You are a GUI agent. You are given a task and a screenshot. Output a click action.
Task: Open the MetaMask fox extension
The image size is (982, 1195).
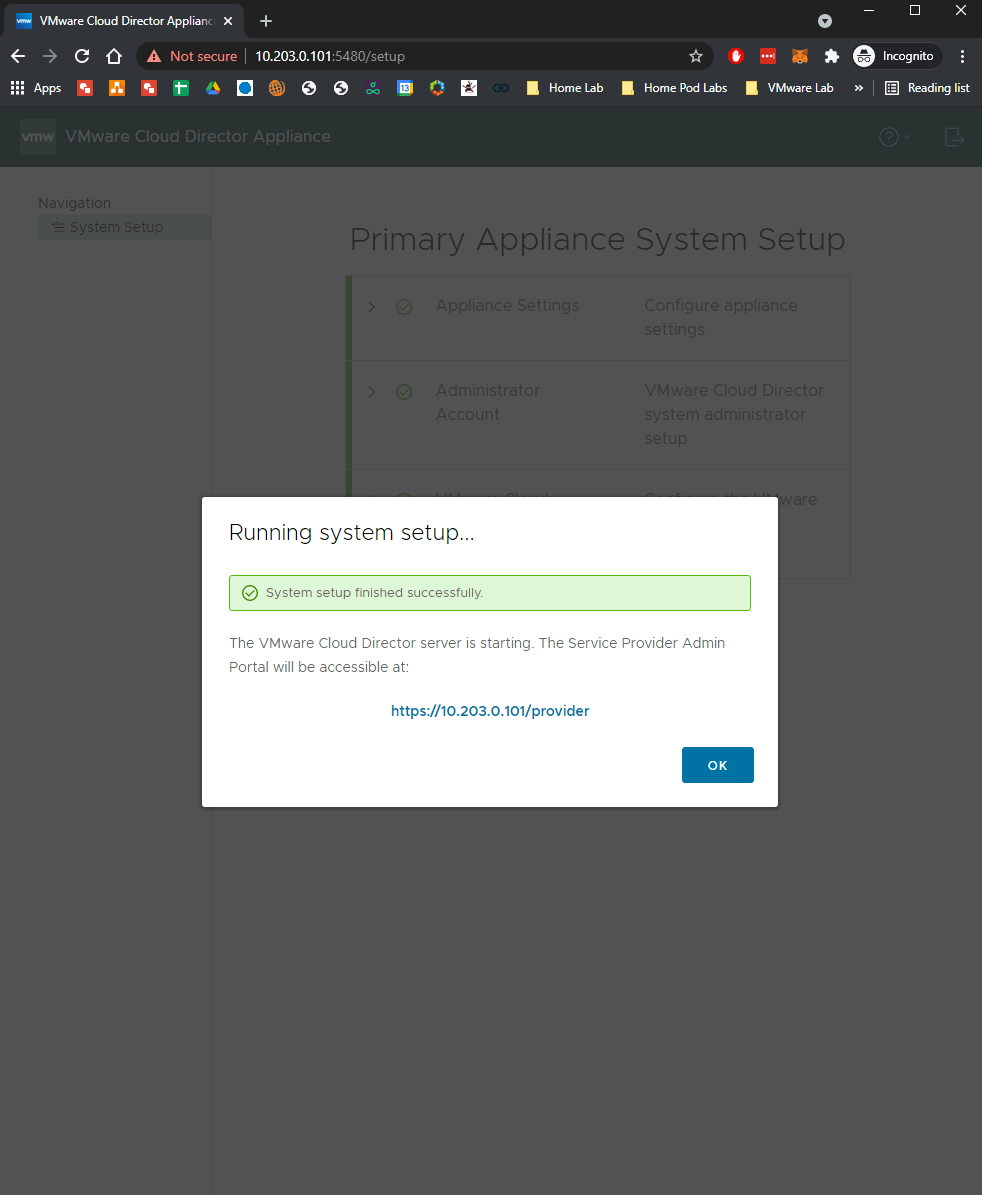point(799,56)
